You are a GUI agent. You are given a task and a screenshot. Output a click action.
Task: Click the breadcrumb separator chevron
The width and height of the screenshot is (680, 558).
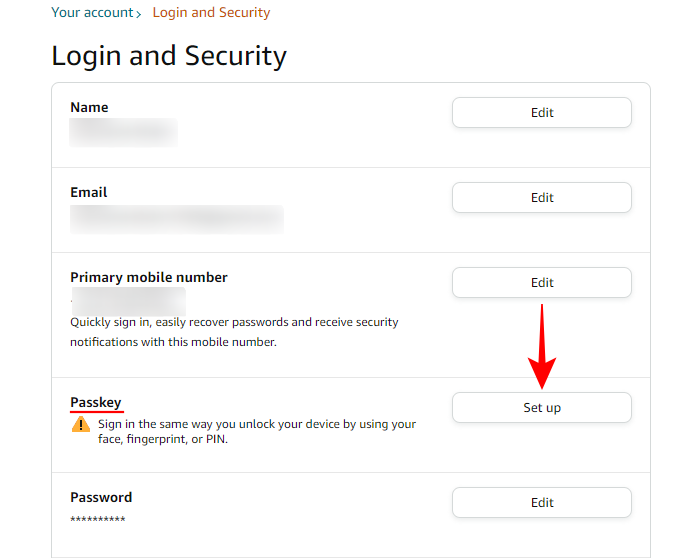(x=140, y=13)
